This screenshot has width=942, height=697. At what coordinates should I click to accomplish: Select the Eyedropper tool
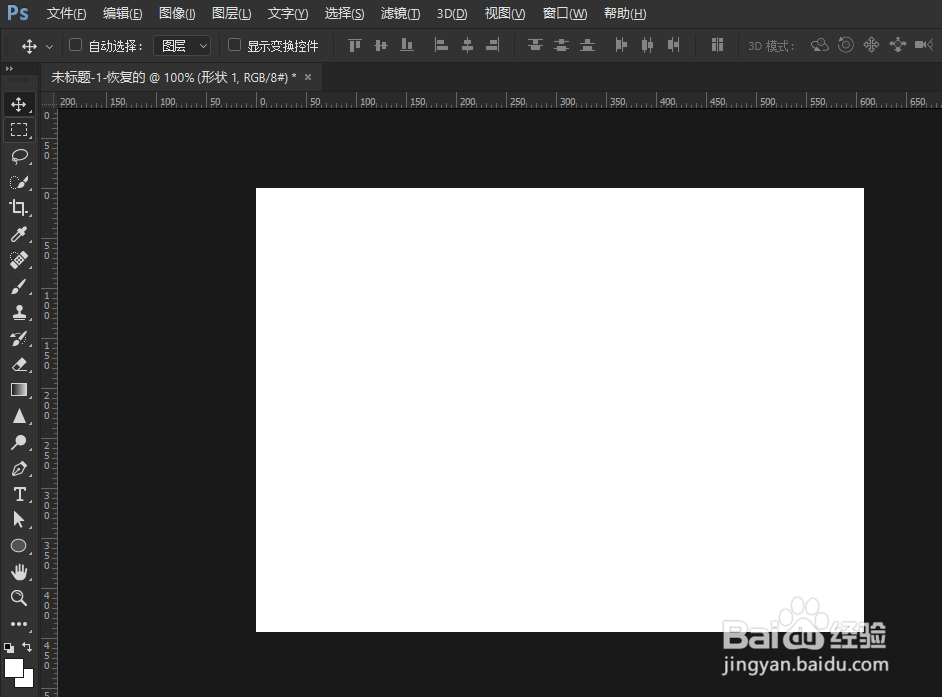click(x=19, y=234)
